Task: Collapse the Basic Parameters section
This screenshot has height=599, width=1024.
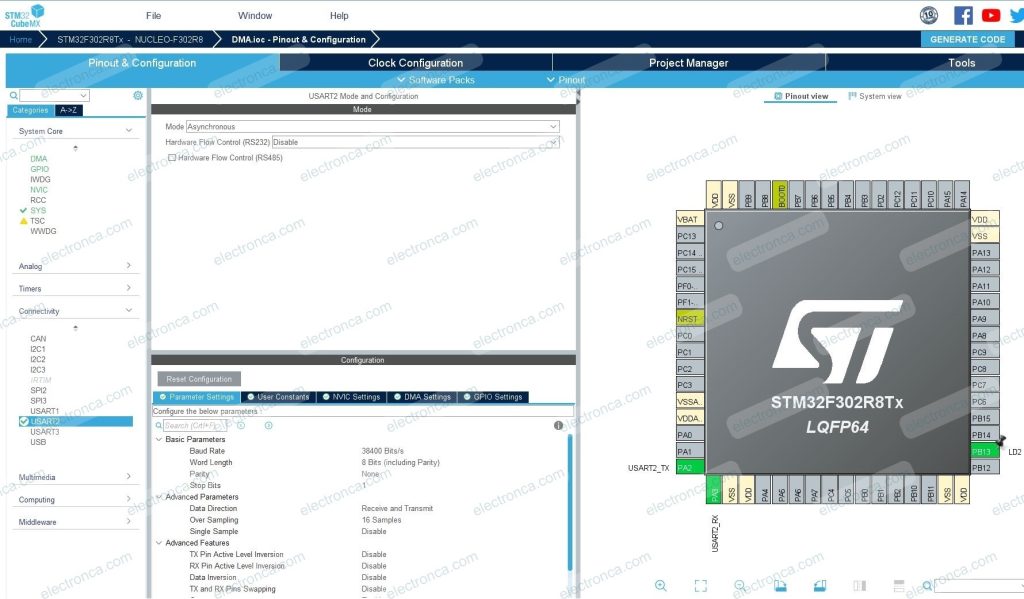Action: [x=159, y=440]
